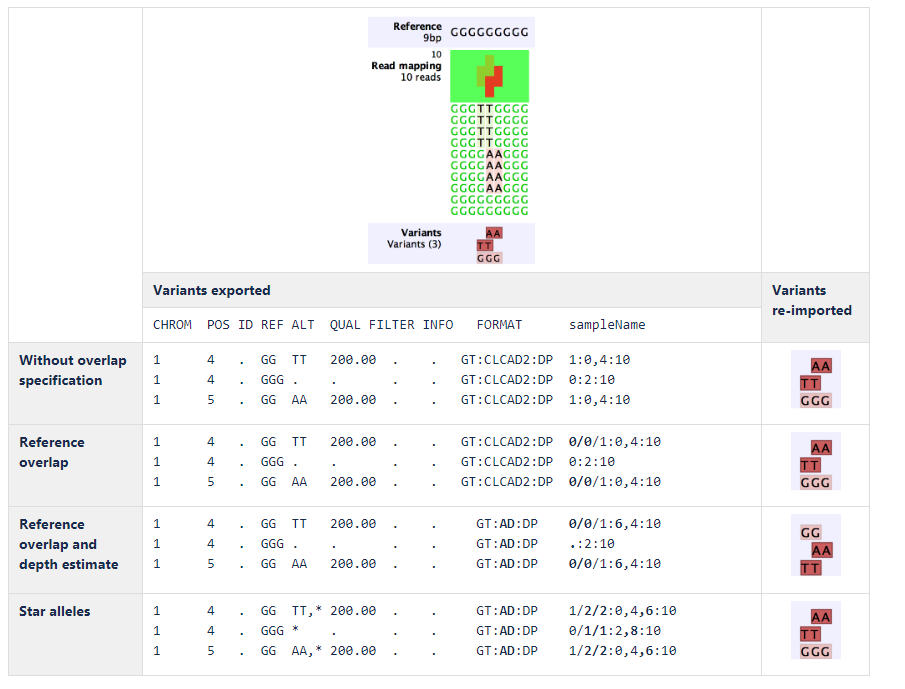
Task: Select the Without overlap specification row header
Action: click(x=73, y=370)
